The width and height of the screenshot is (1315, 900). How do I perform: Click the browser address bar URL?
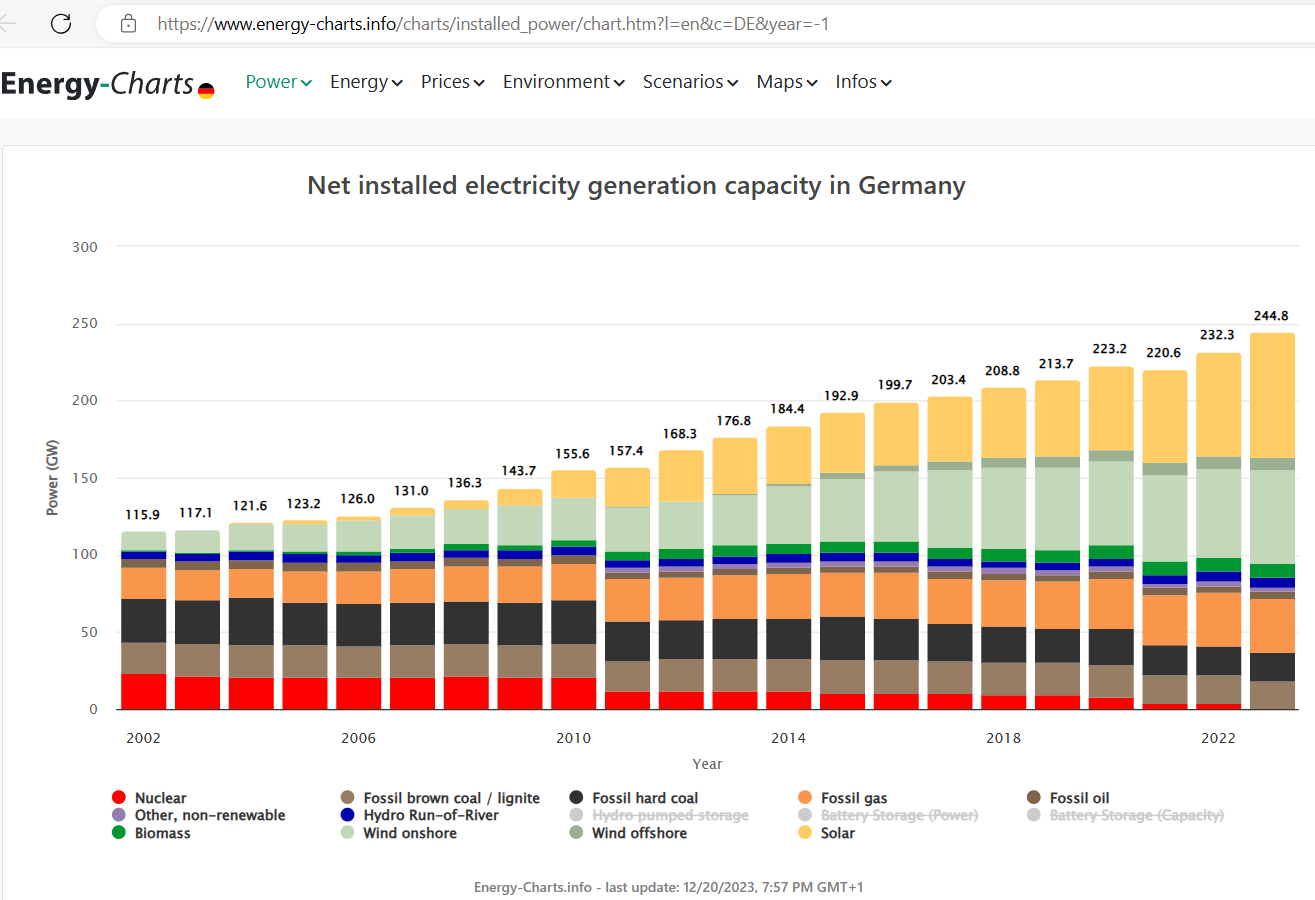point(493,23)
